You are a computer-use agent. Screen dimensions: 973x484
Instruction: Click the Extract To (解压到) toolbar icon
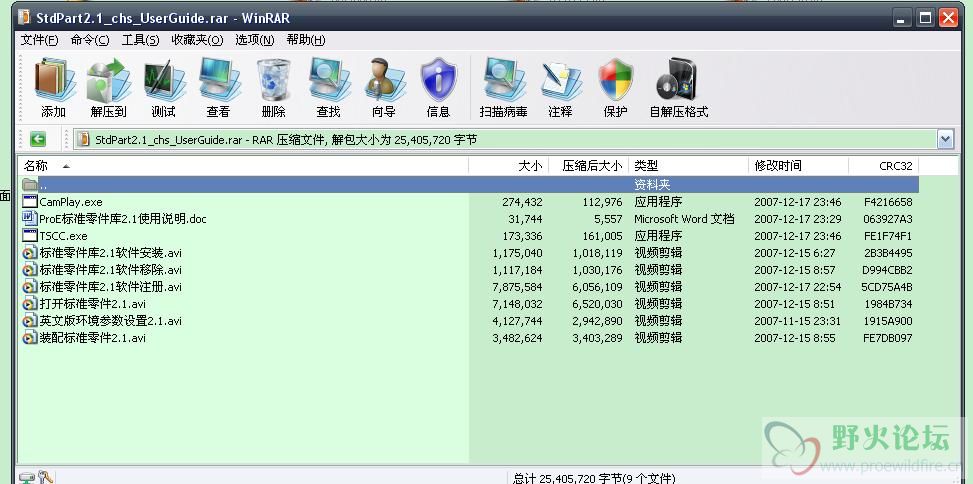109,80
